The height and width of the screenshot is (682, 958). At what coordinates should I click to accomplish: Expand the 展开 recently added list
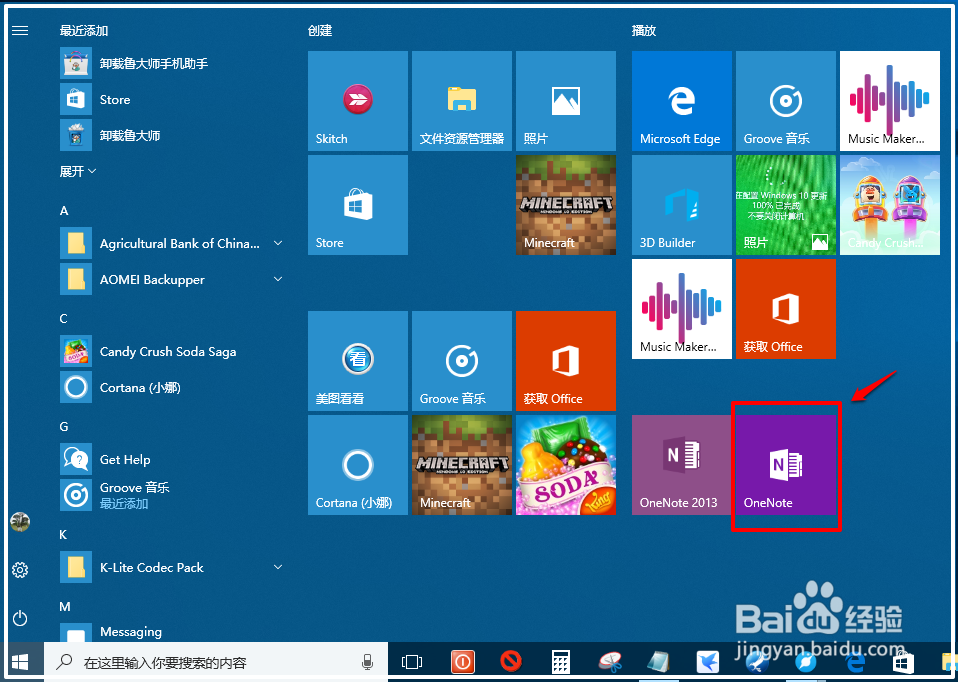[78, 171]
